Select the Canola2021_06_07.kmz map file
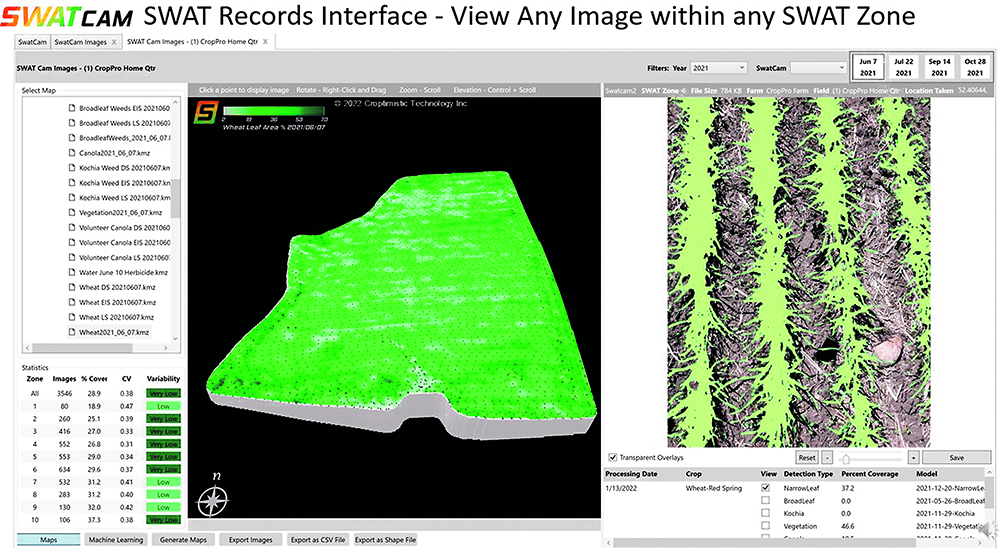Screen dimensions: 1000x553 coord(114,153)
